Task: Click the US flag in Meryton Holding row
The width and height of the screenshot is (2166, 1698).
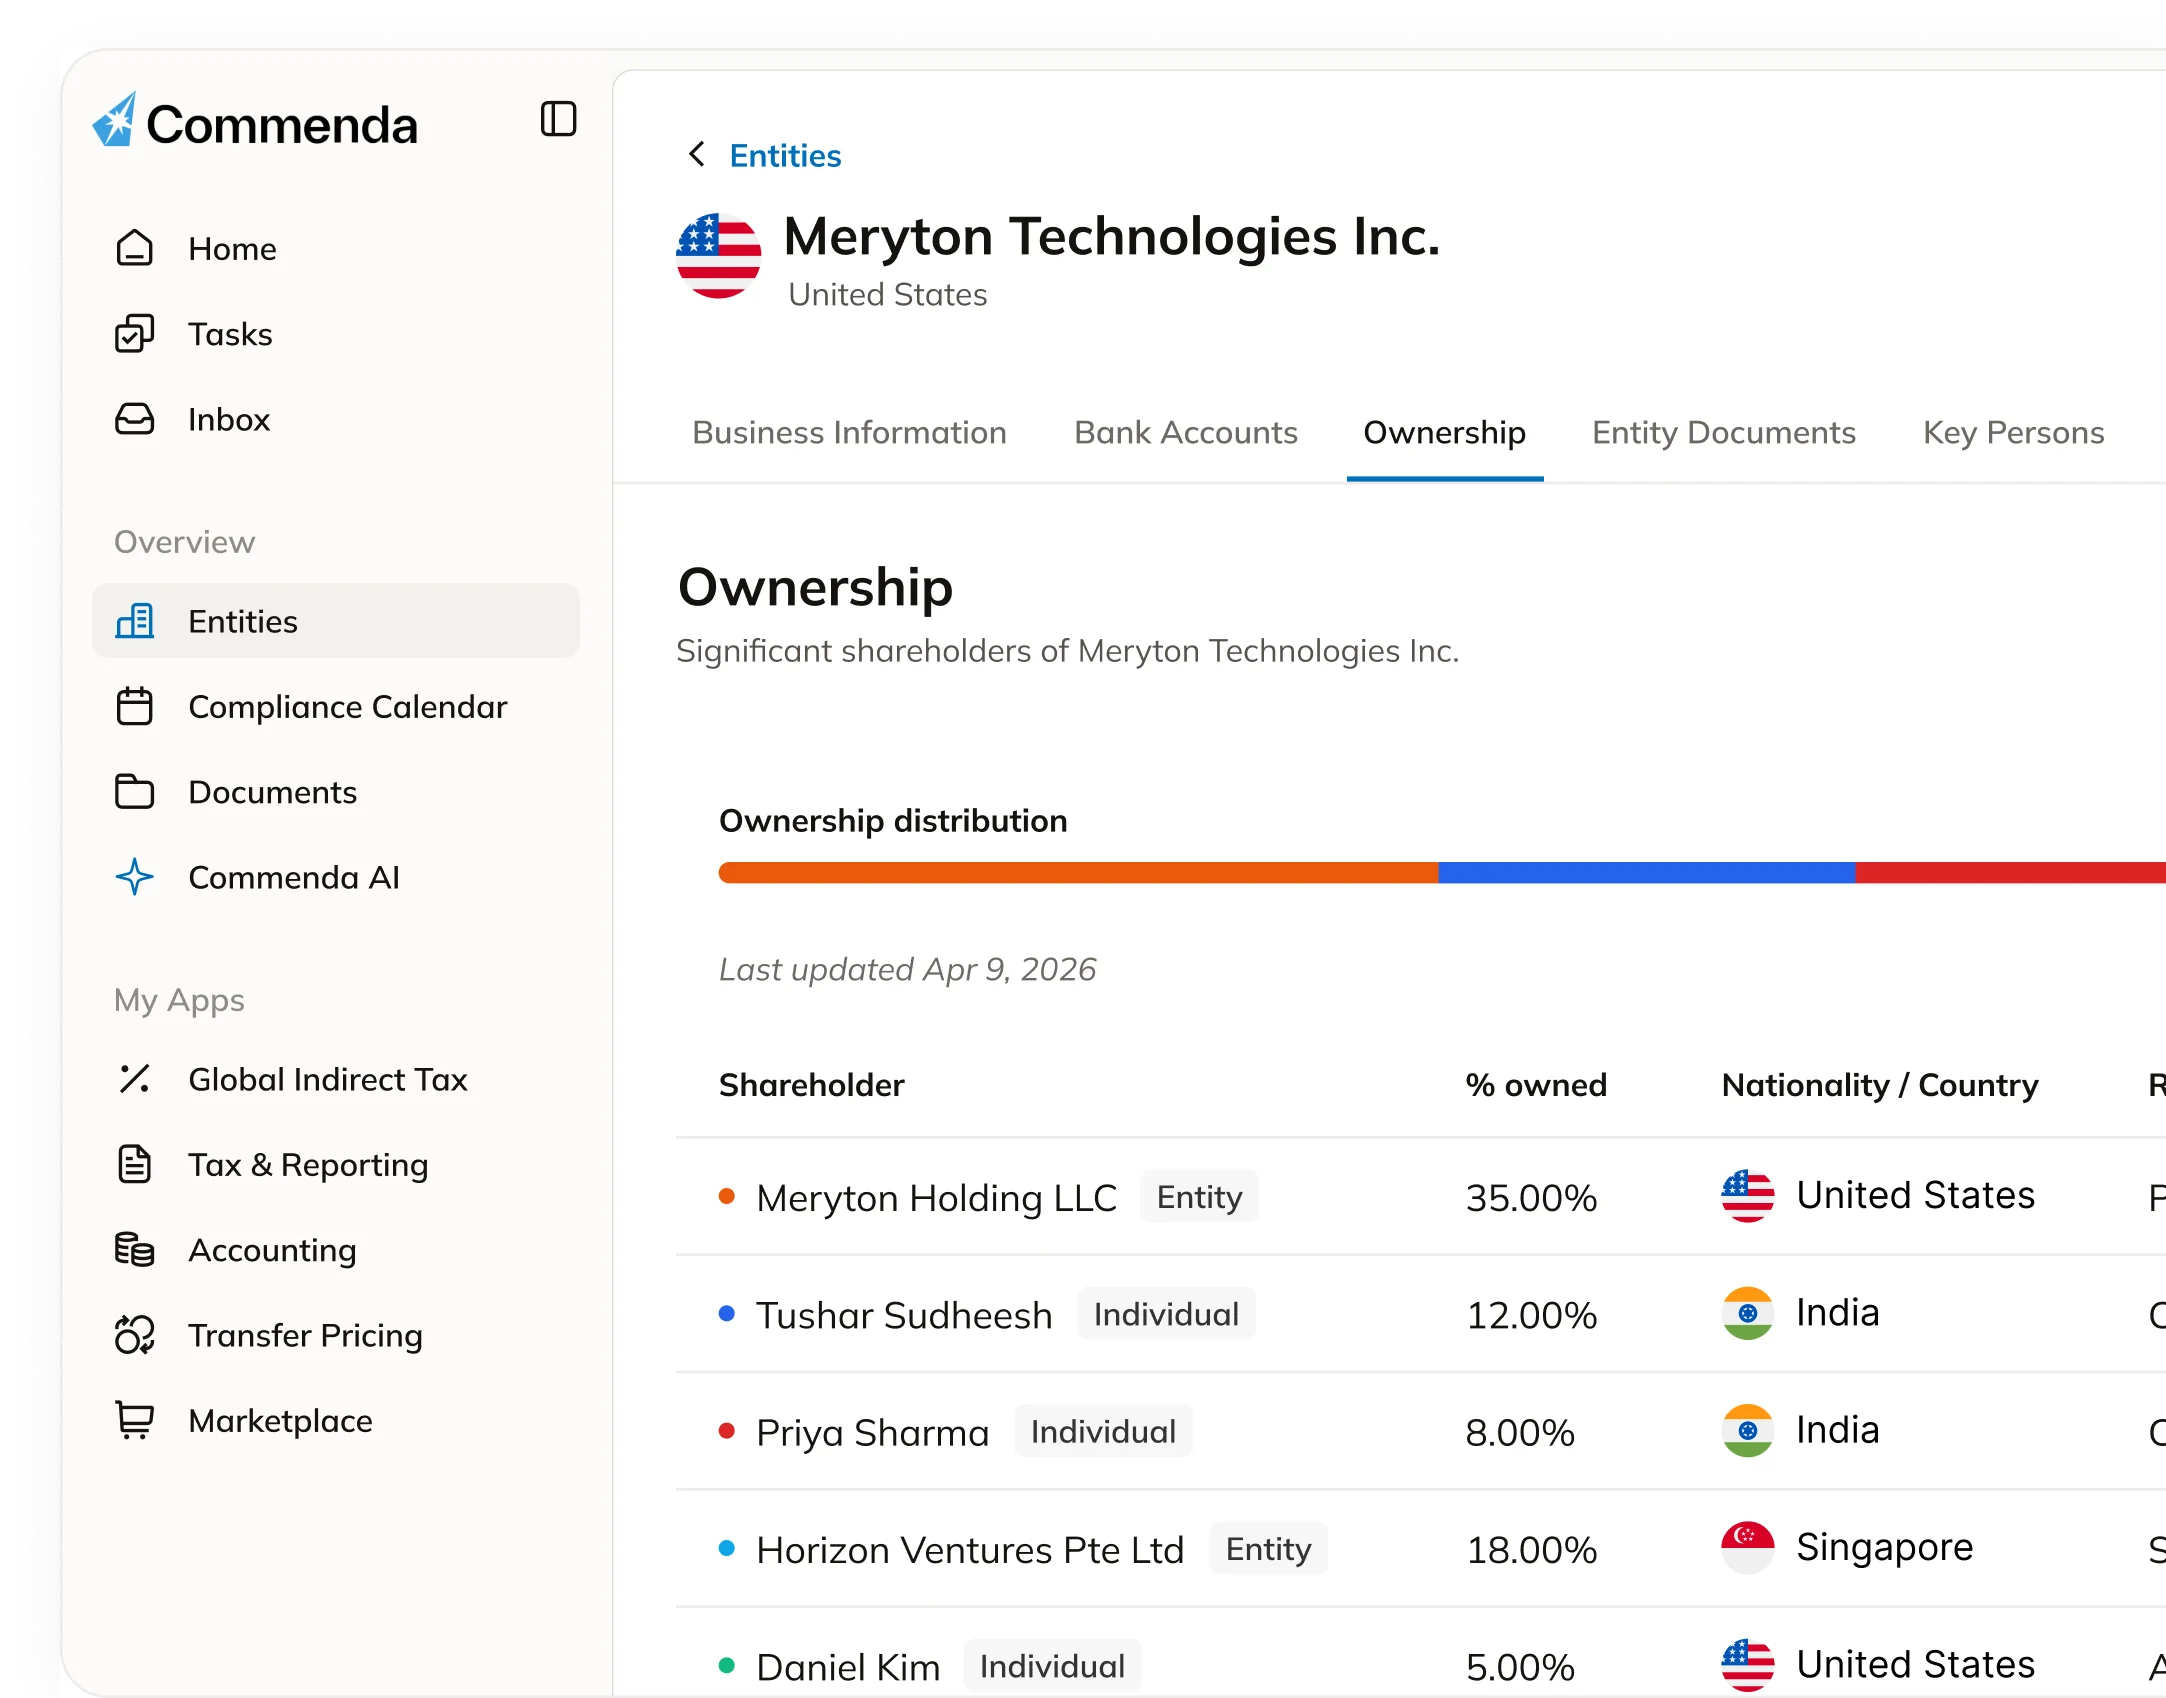Action: point(1747,1196)
